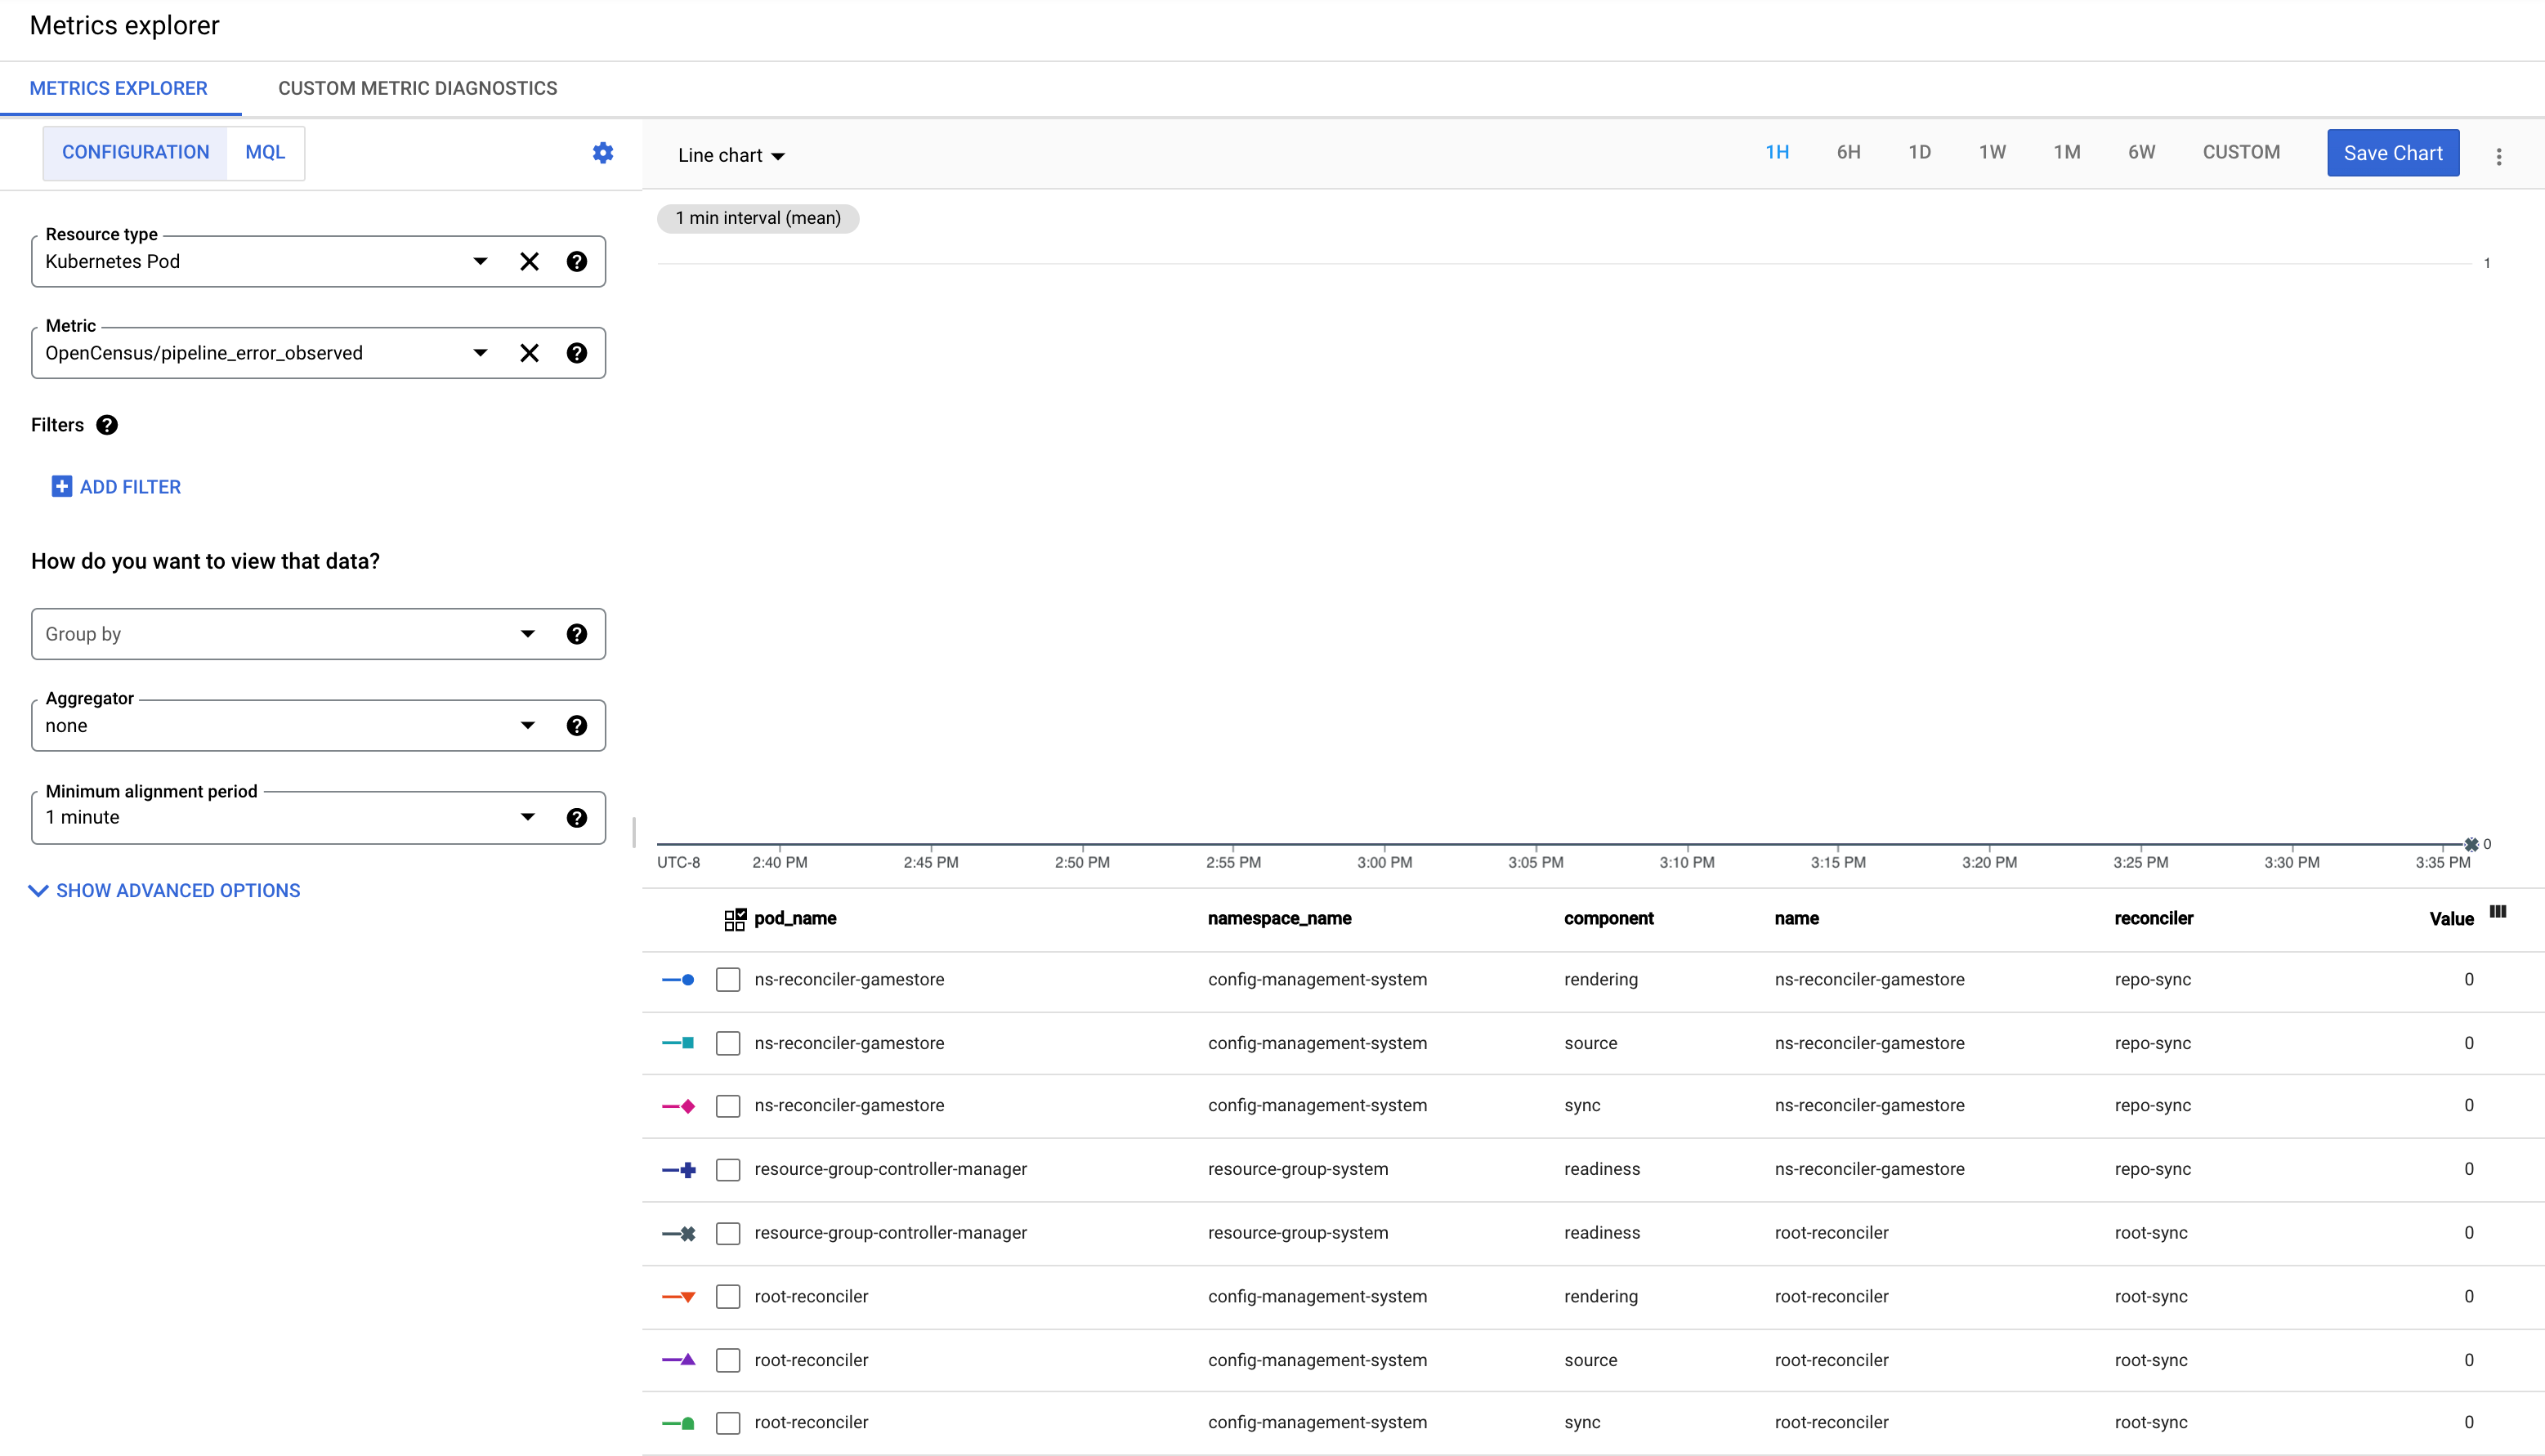Switch to Custom Metric Diagnostics tab
This screenshot has width=2545, height=1456.
pyautogui.click(x=418, y=87)
